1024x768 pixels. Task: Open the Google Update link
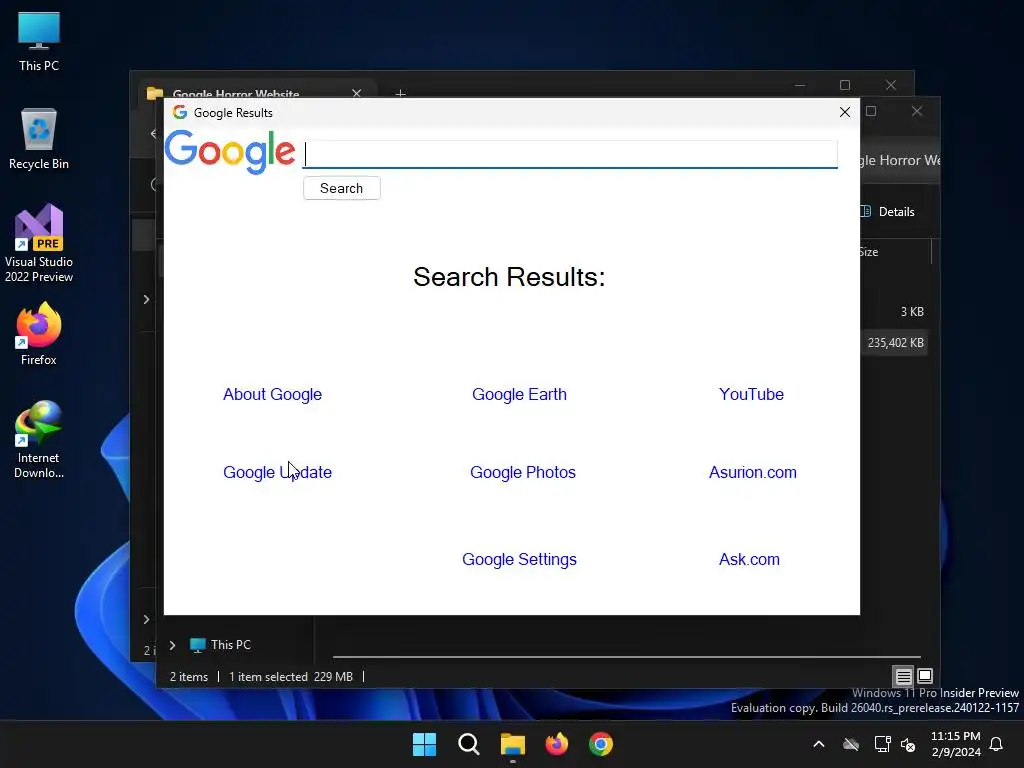(x=278, y=472)
